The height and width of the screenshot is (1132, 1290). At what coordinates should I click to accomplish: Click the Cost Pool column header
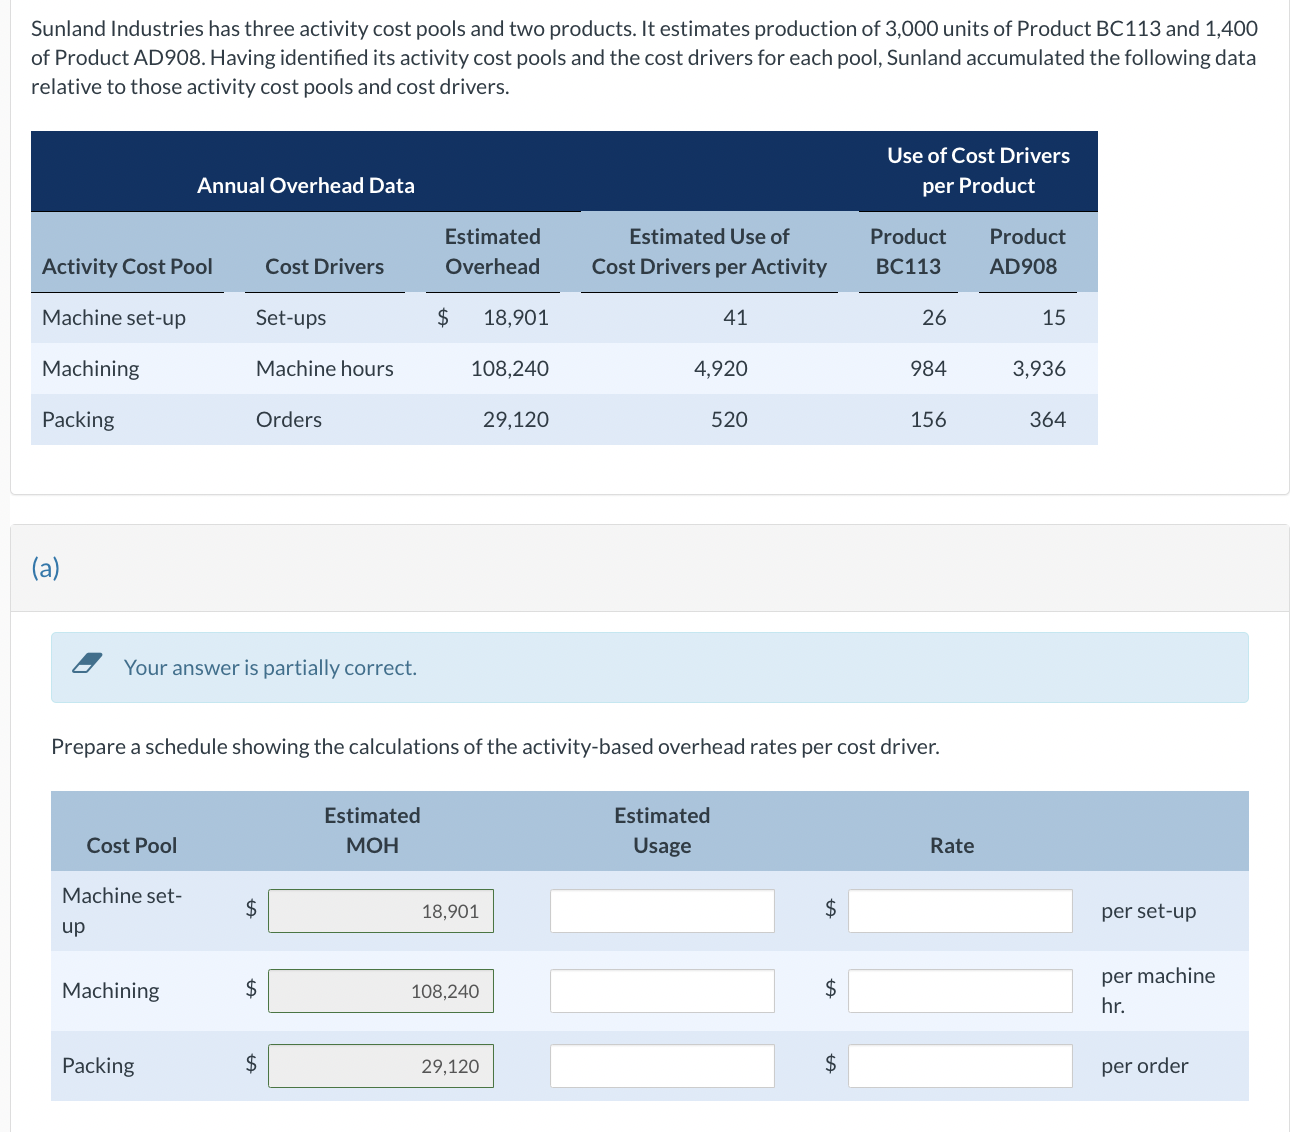click(131, 845)
